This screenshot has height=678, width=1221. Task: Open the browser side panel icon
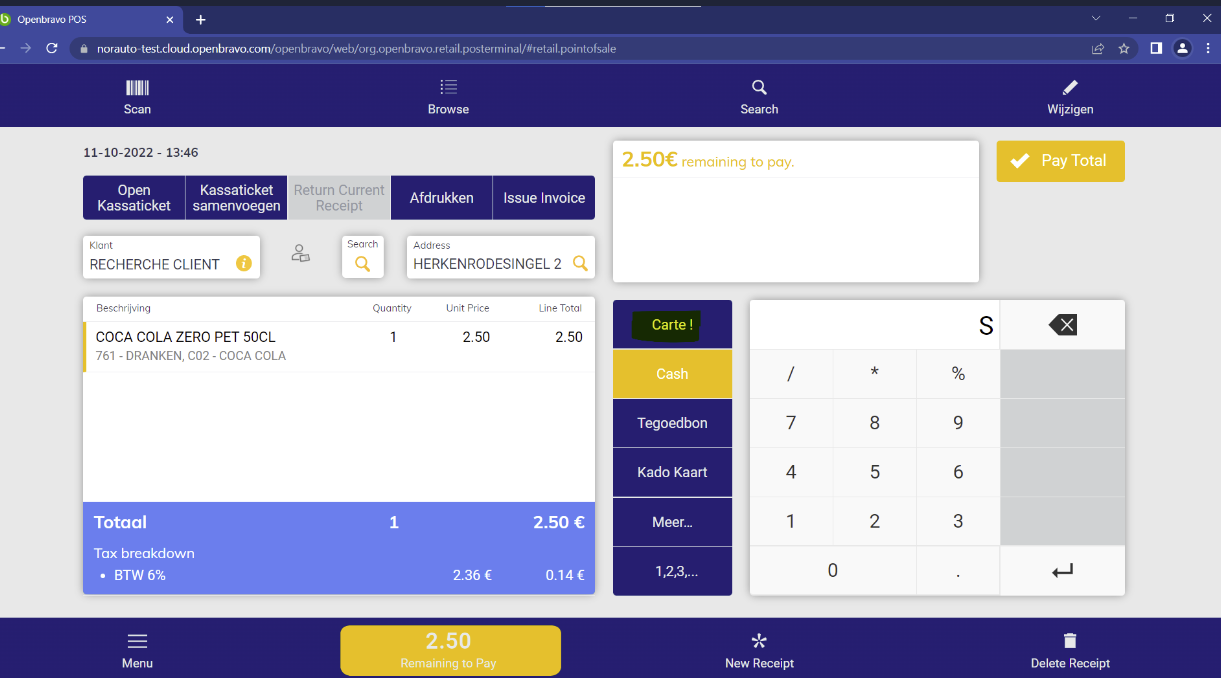tap(1156, 48)
